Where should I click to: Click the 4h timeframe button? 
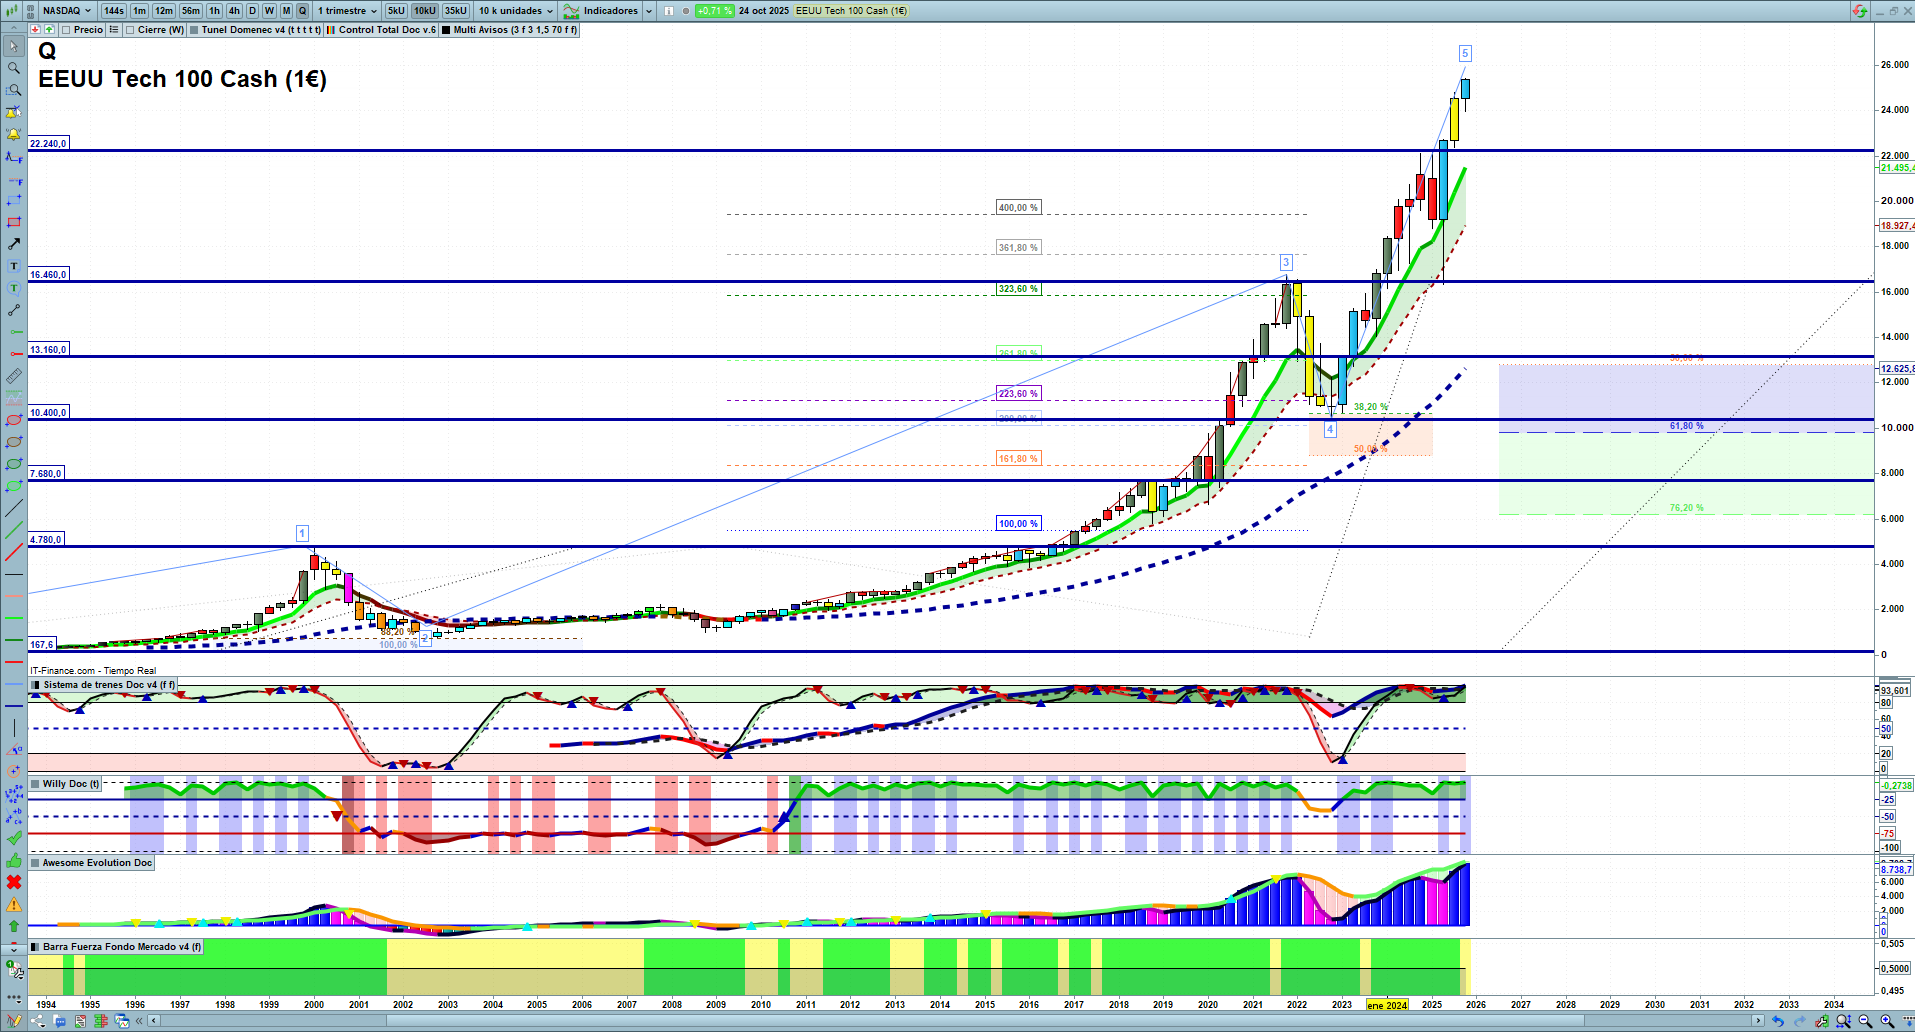click(234, 11)
